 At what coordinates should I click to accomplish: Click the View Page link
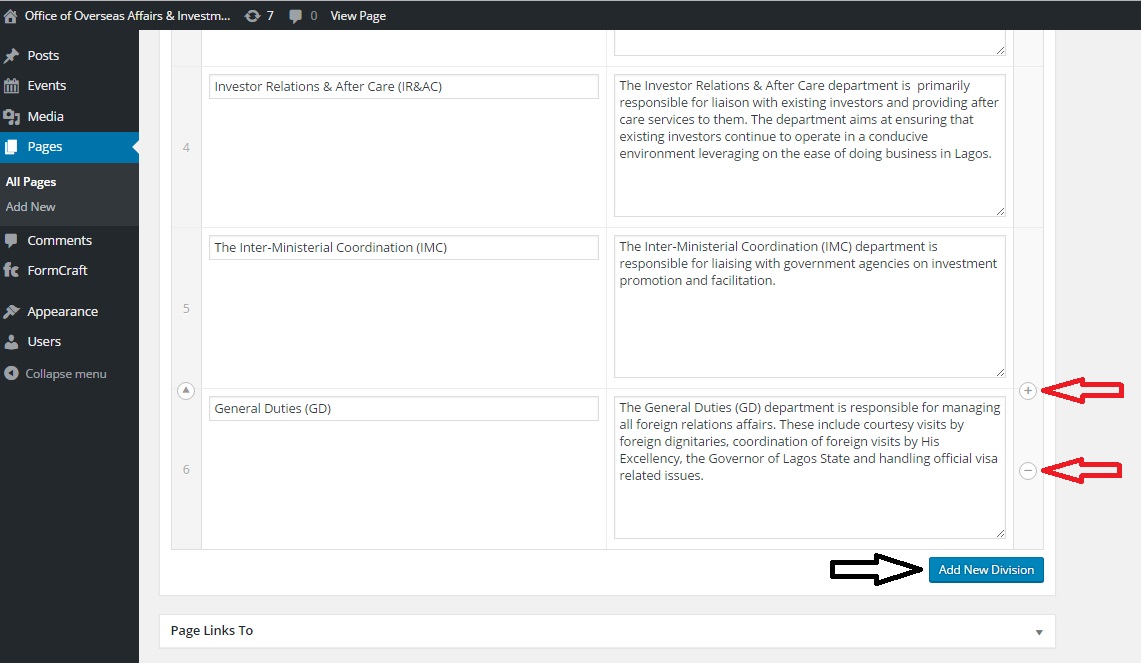tap(358, 16)
